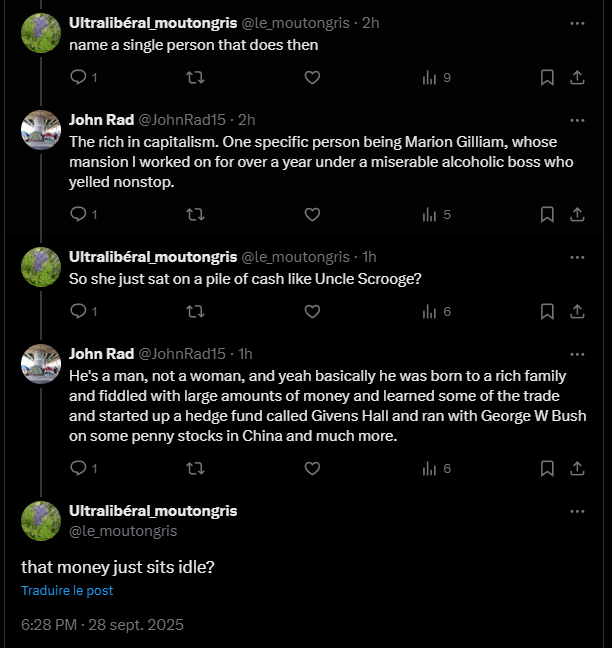Open more options on 'sits idle' post

tap(577, 511)
